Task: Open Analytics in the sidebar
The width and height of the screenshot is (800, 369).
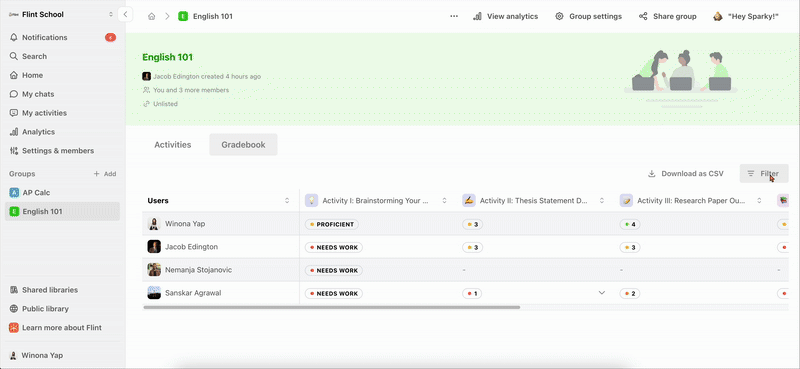Action: click(x=62, y=132)
